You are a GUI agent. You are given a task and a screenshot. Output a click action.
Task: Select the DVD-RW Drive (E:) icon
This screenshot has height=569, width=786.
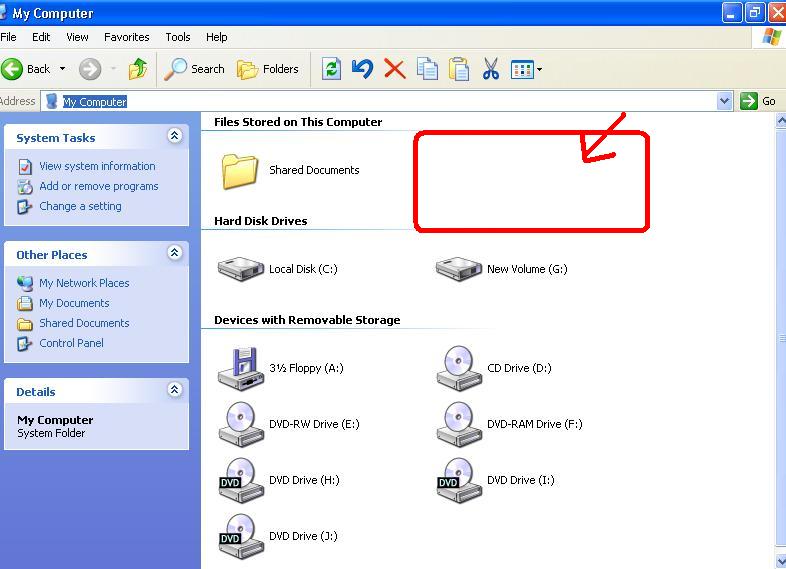click(x=241, y=425)
